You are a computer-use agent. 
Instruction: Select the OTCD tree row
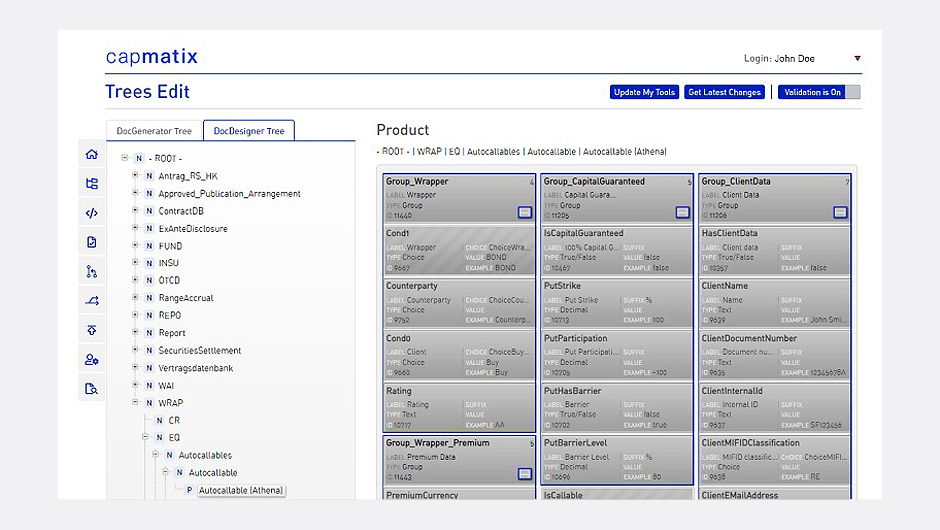[169, 281]
